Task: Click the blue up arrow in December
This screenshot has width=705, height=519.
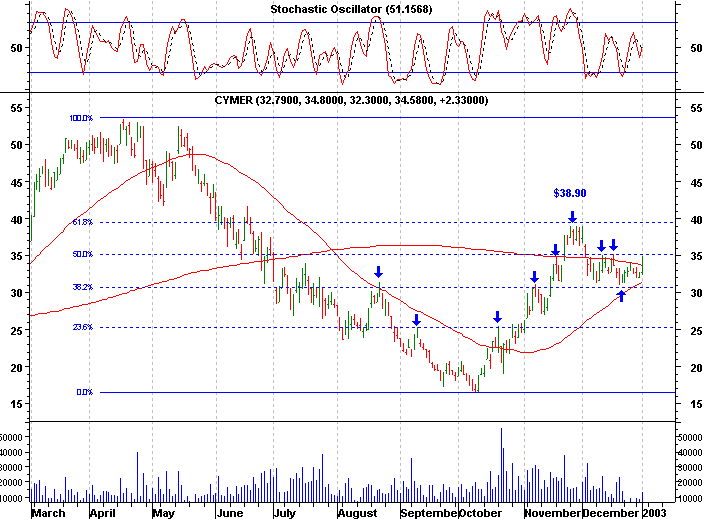Action: click(621, 295)
